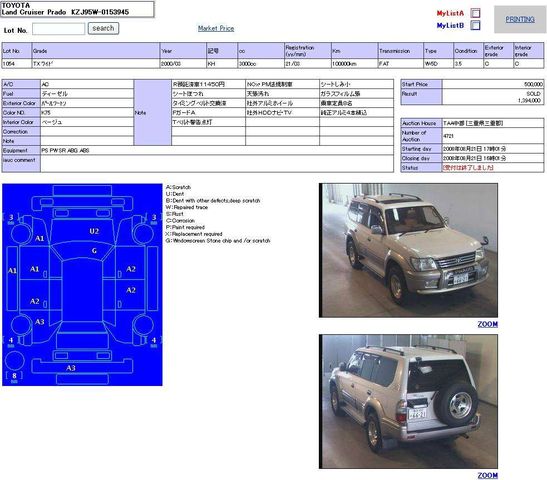Click the year value 2000/03

[x=171, y=64]
